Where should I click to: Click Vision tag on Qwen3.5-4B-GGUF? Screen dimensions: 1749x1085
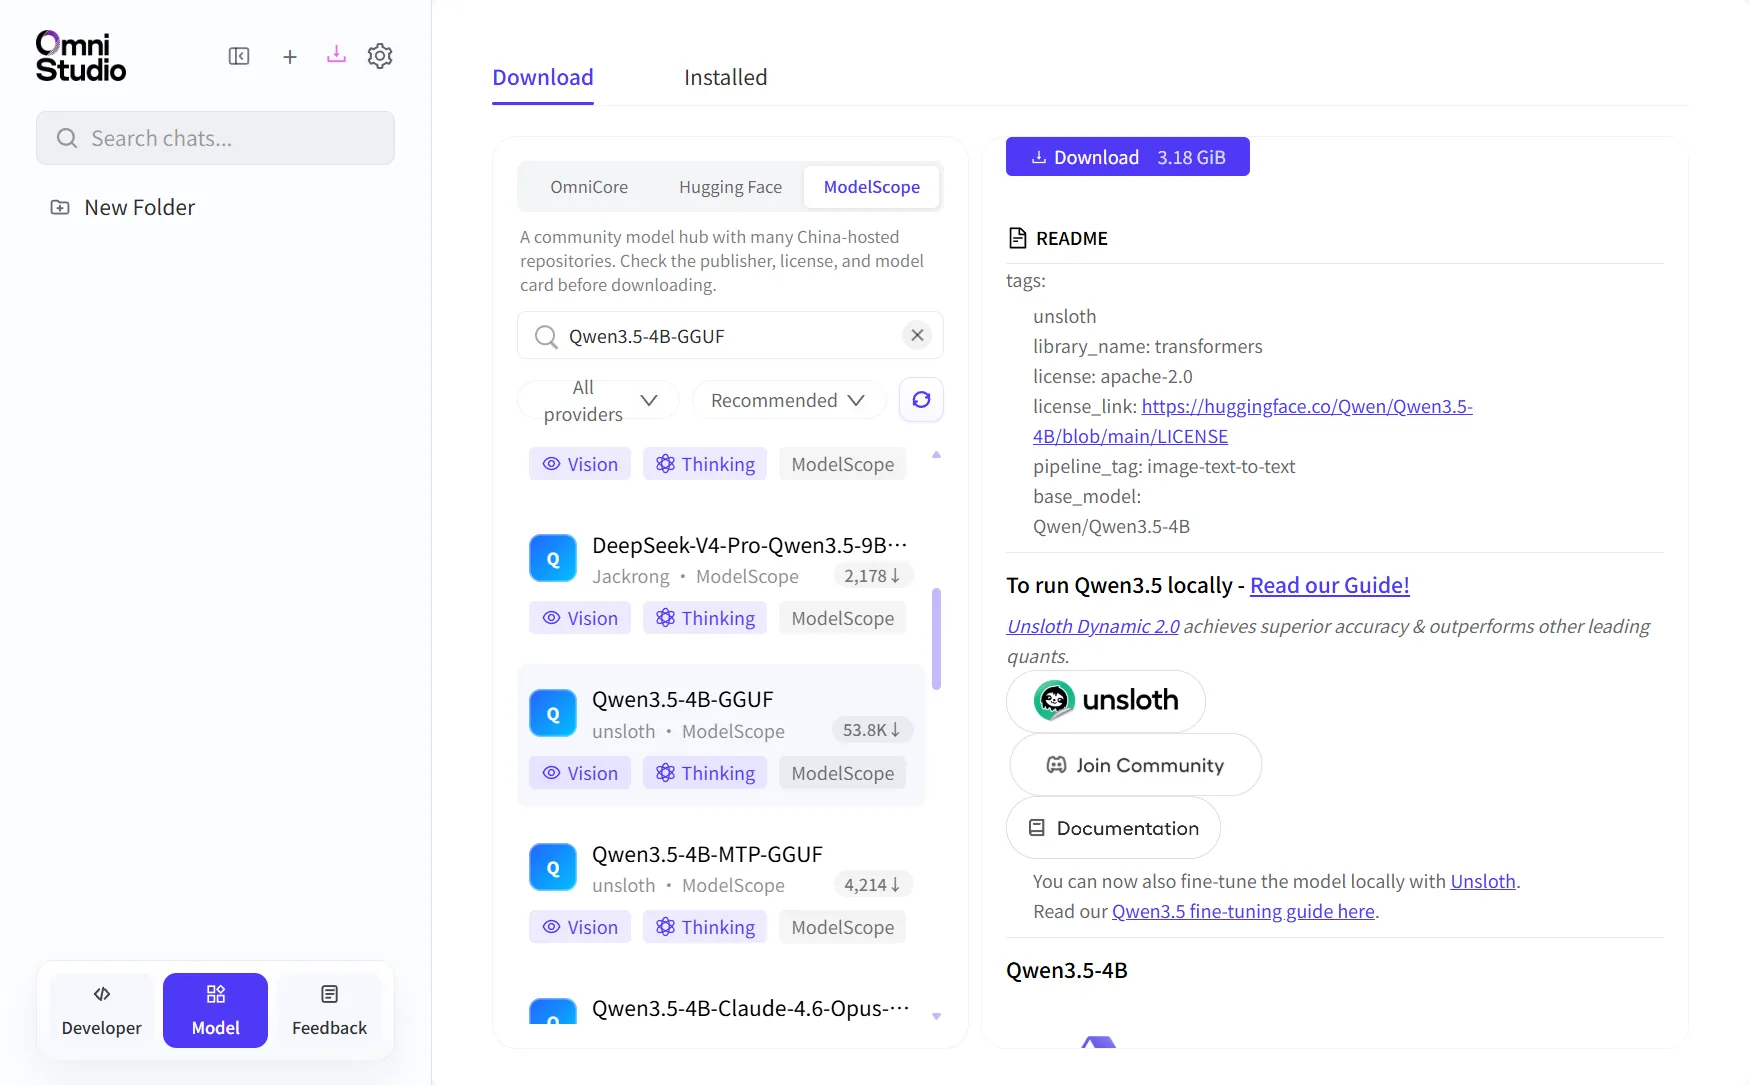tap(580, 773)
